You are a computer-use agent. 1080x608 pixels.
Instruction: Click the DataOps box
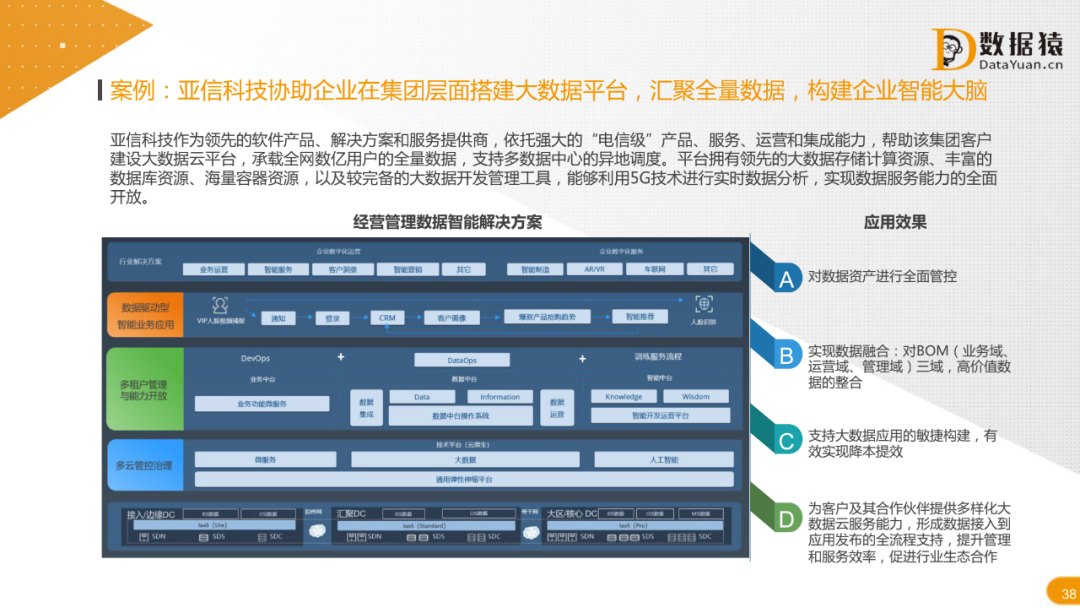point(461,360)
